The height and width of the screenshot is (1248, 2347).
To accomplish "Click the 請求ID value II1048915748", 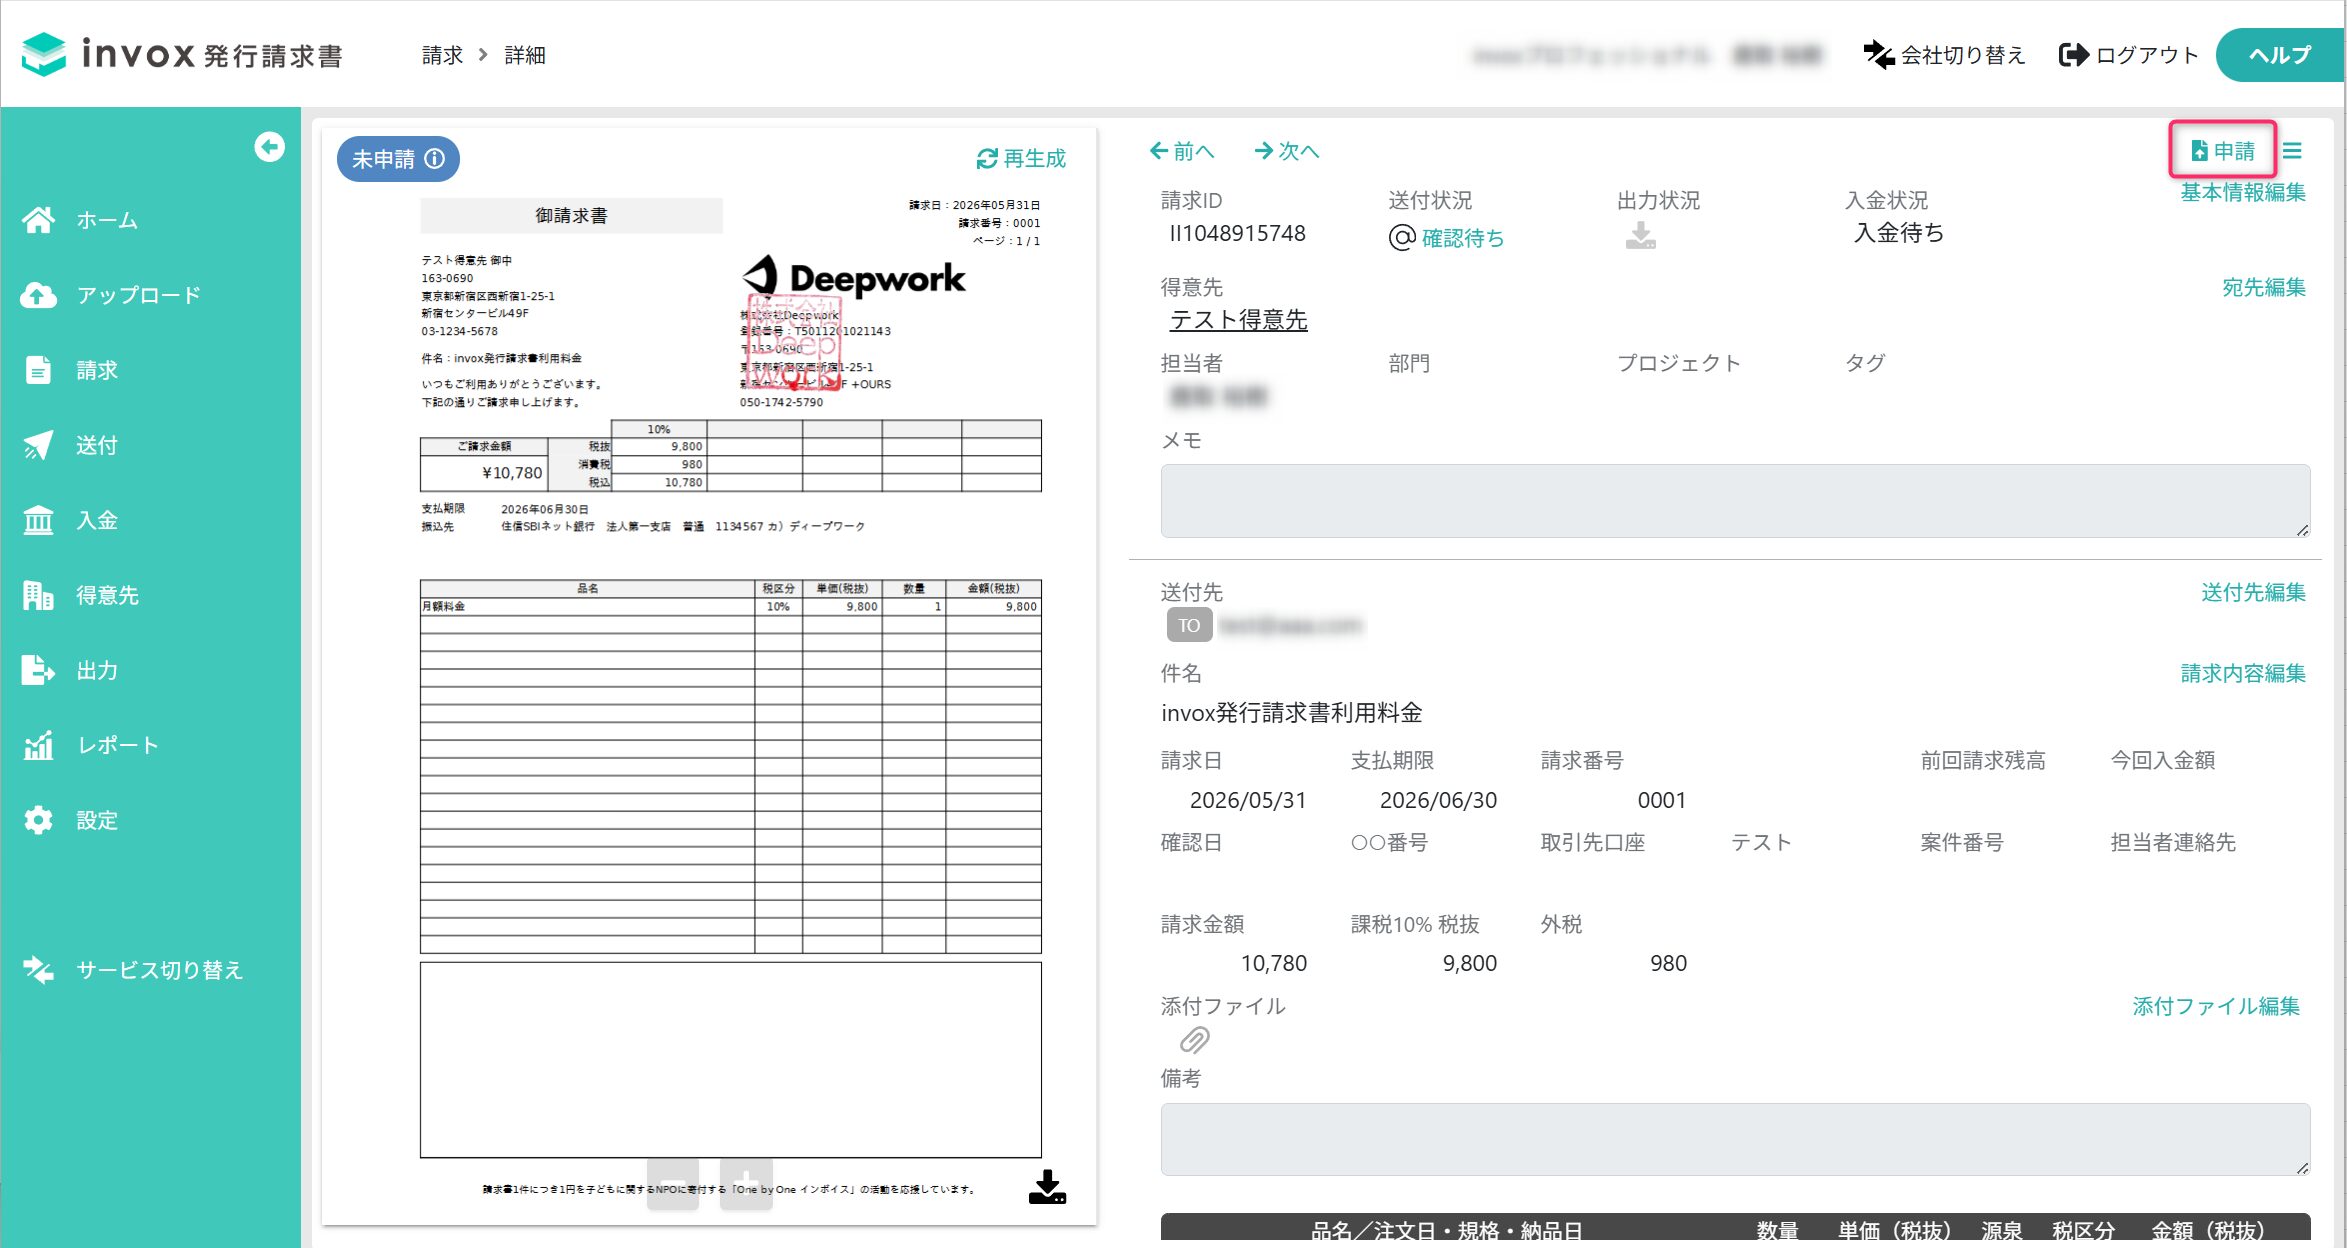I will coord(1238,233).
